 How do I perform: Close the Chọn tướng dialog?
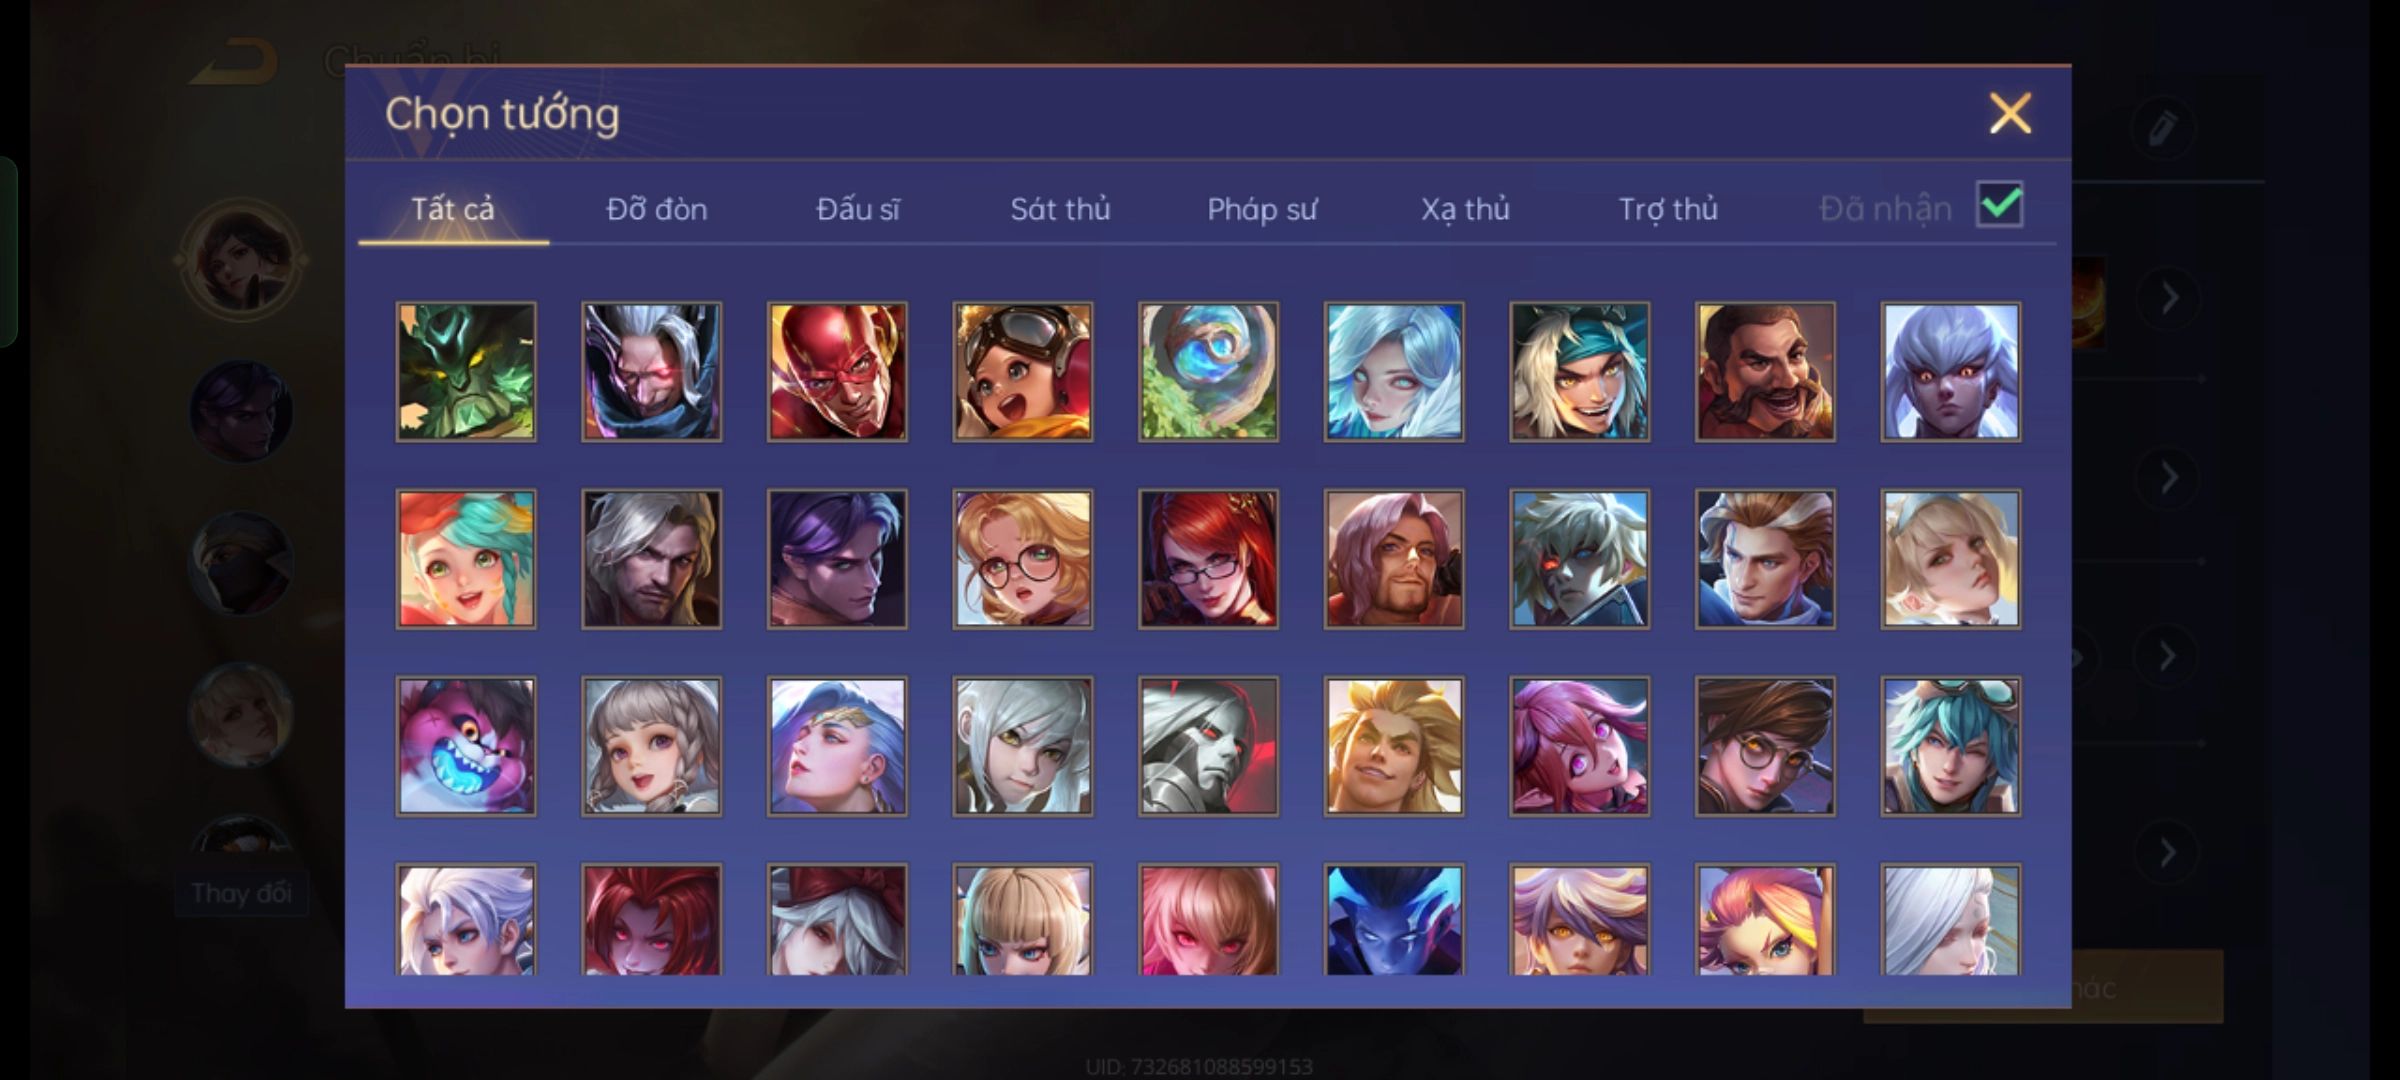[2010, 113]
